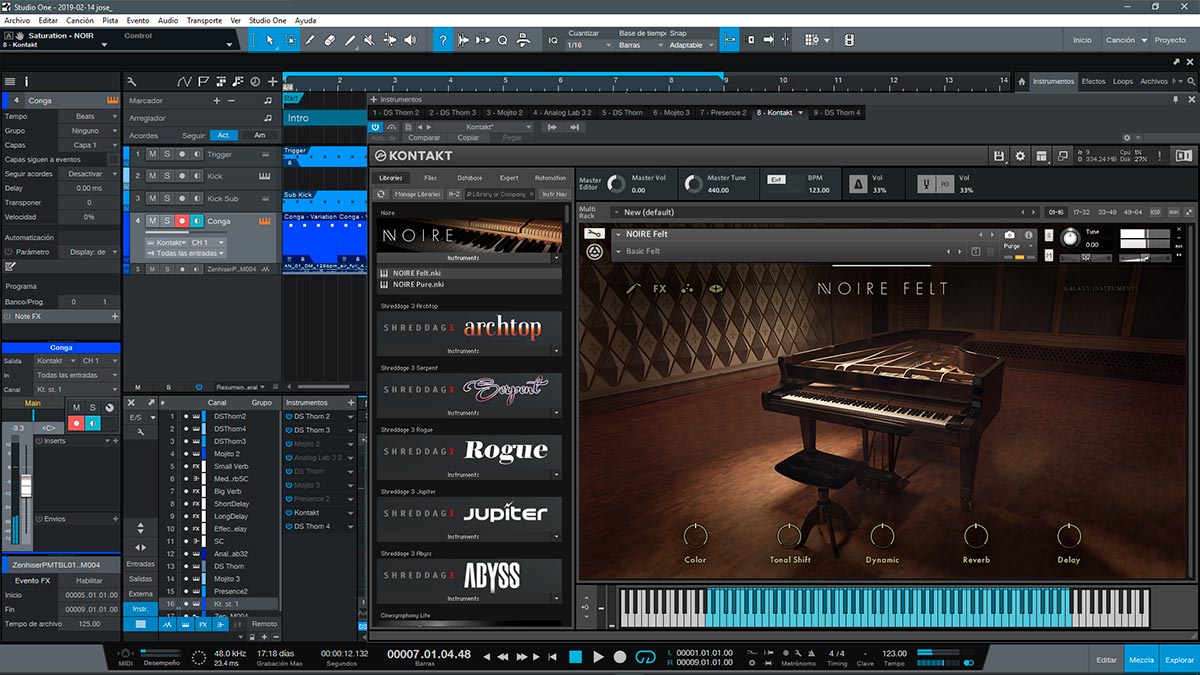Open the Transporte menu
The image size is (1200, 675).
click(204, 20)
